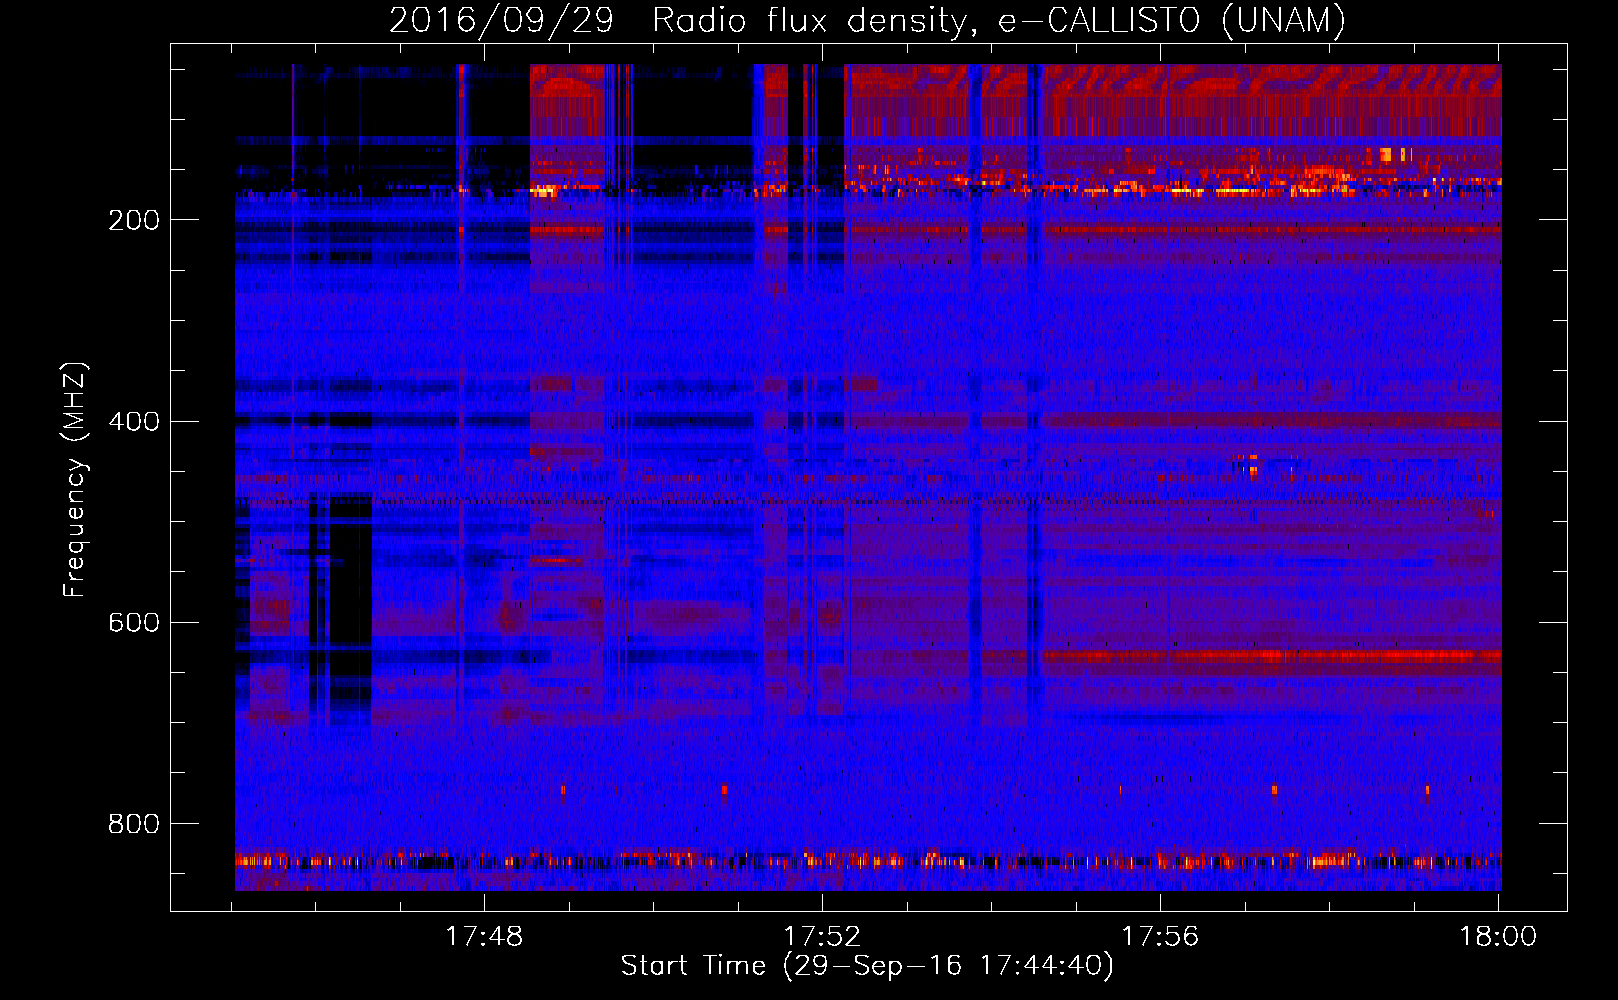Click the 400 frequency tick label

click(134, 421)
